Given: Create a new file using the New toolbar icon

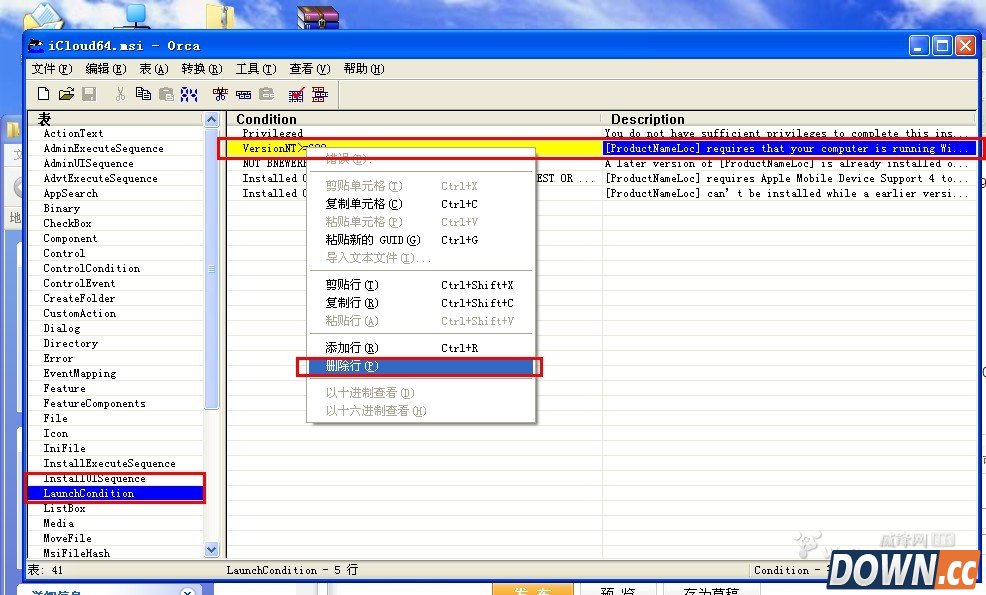Looking at the screenshot, I should [x=44, y=94].
